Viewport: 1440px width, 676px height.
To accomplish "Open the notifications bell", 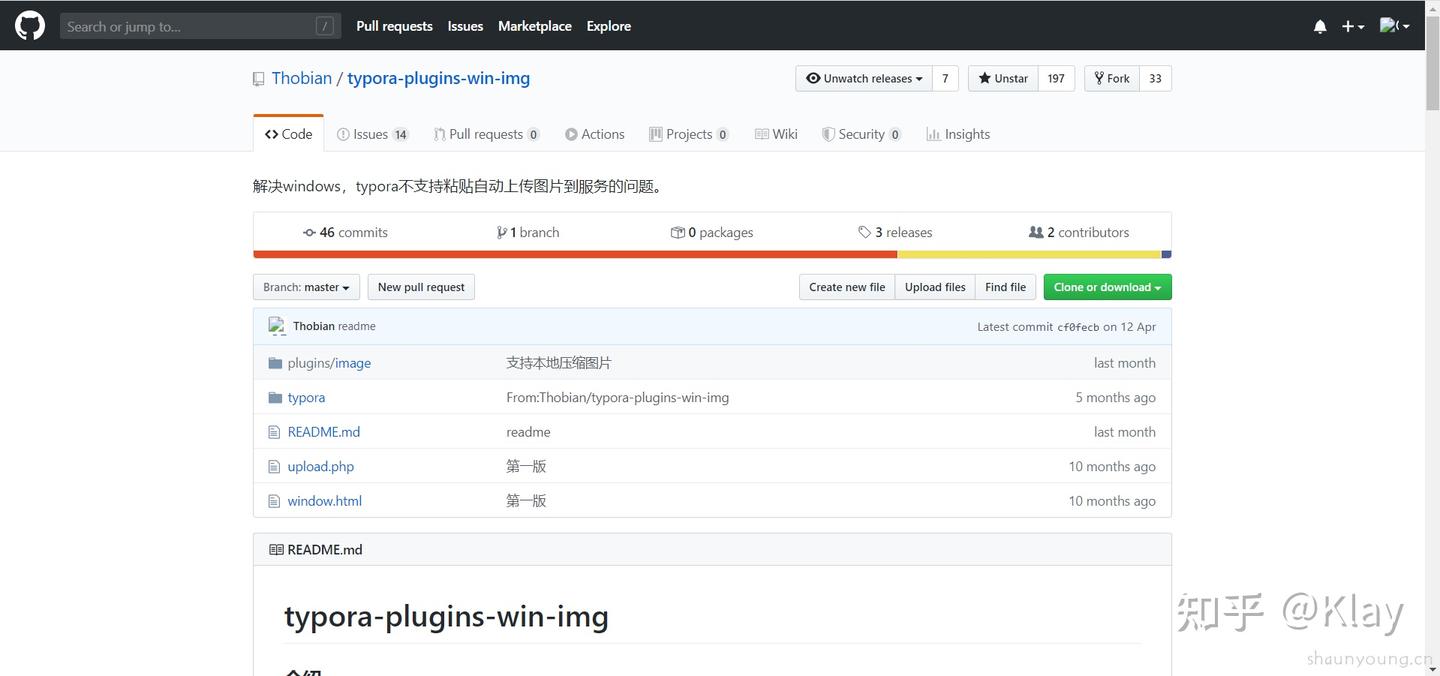I will pyautogui.click(x=1320, y=27).
